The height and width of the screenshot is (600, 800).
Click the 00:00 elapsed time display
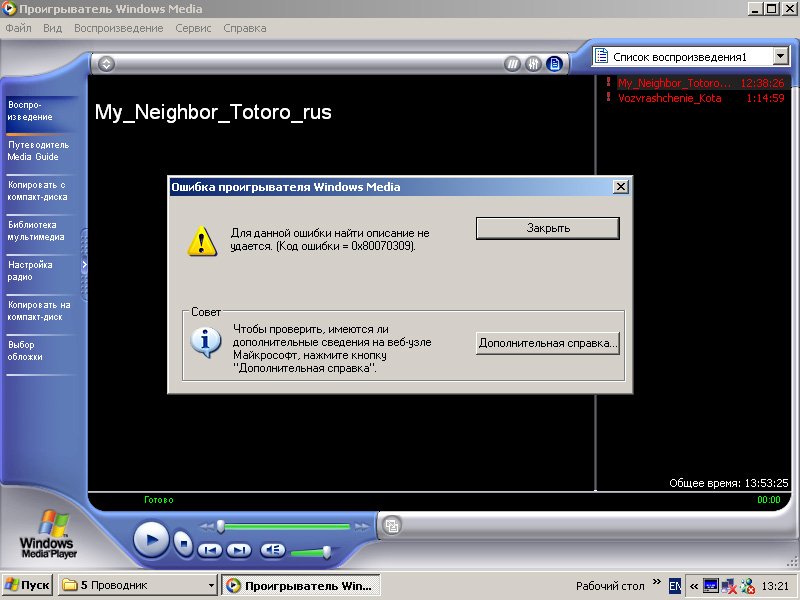[769, 500]
